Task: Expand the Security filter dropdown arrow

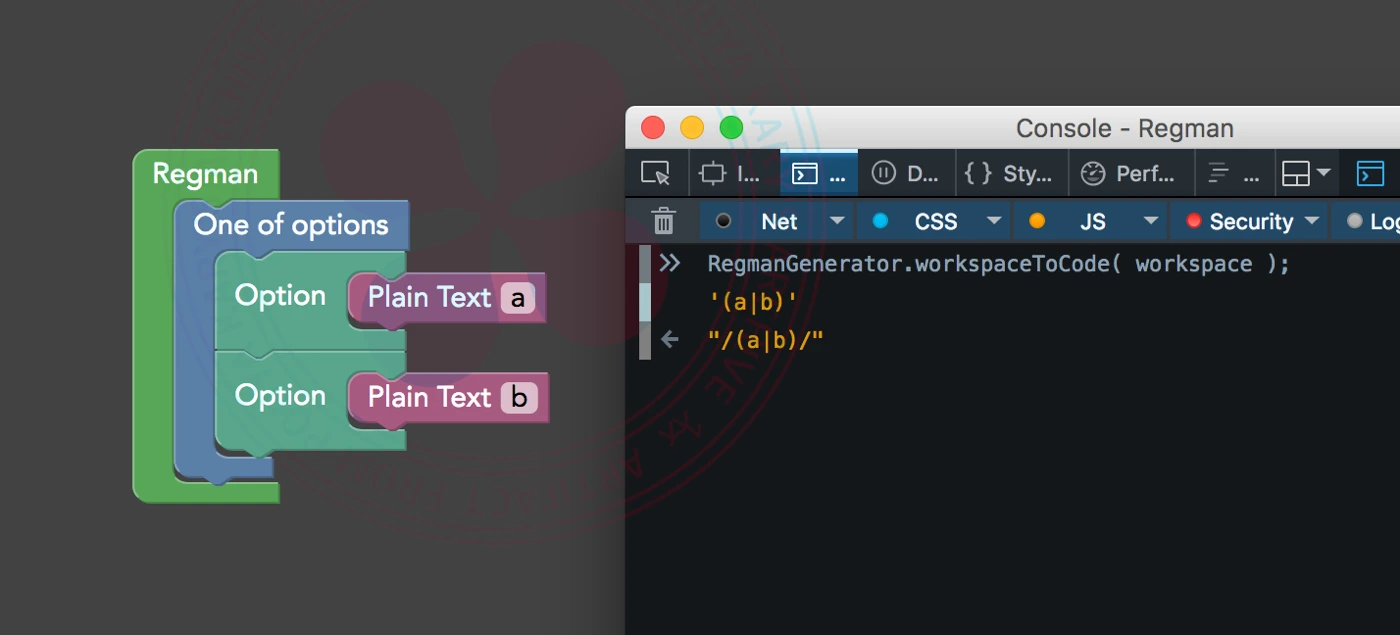Action: pyautogui.click(x=1311, y=221)
